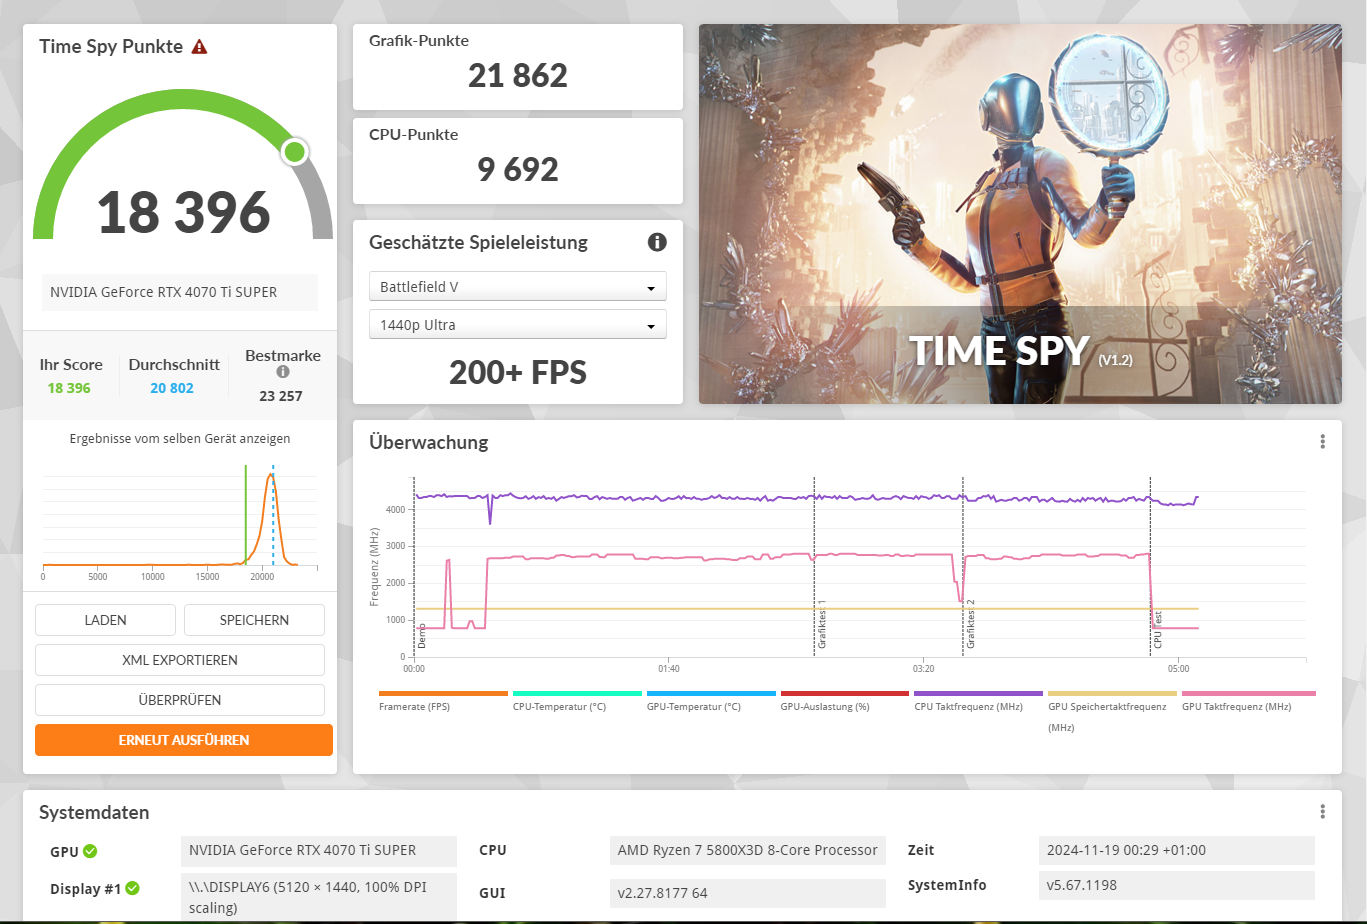
Task: Click the large 18 396 score in the gauge
Action: [x=184, y=211]
